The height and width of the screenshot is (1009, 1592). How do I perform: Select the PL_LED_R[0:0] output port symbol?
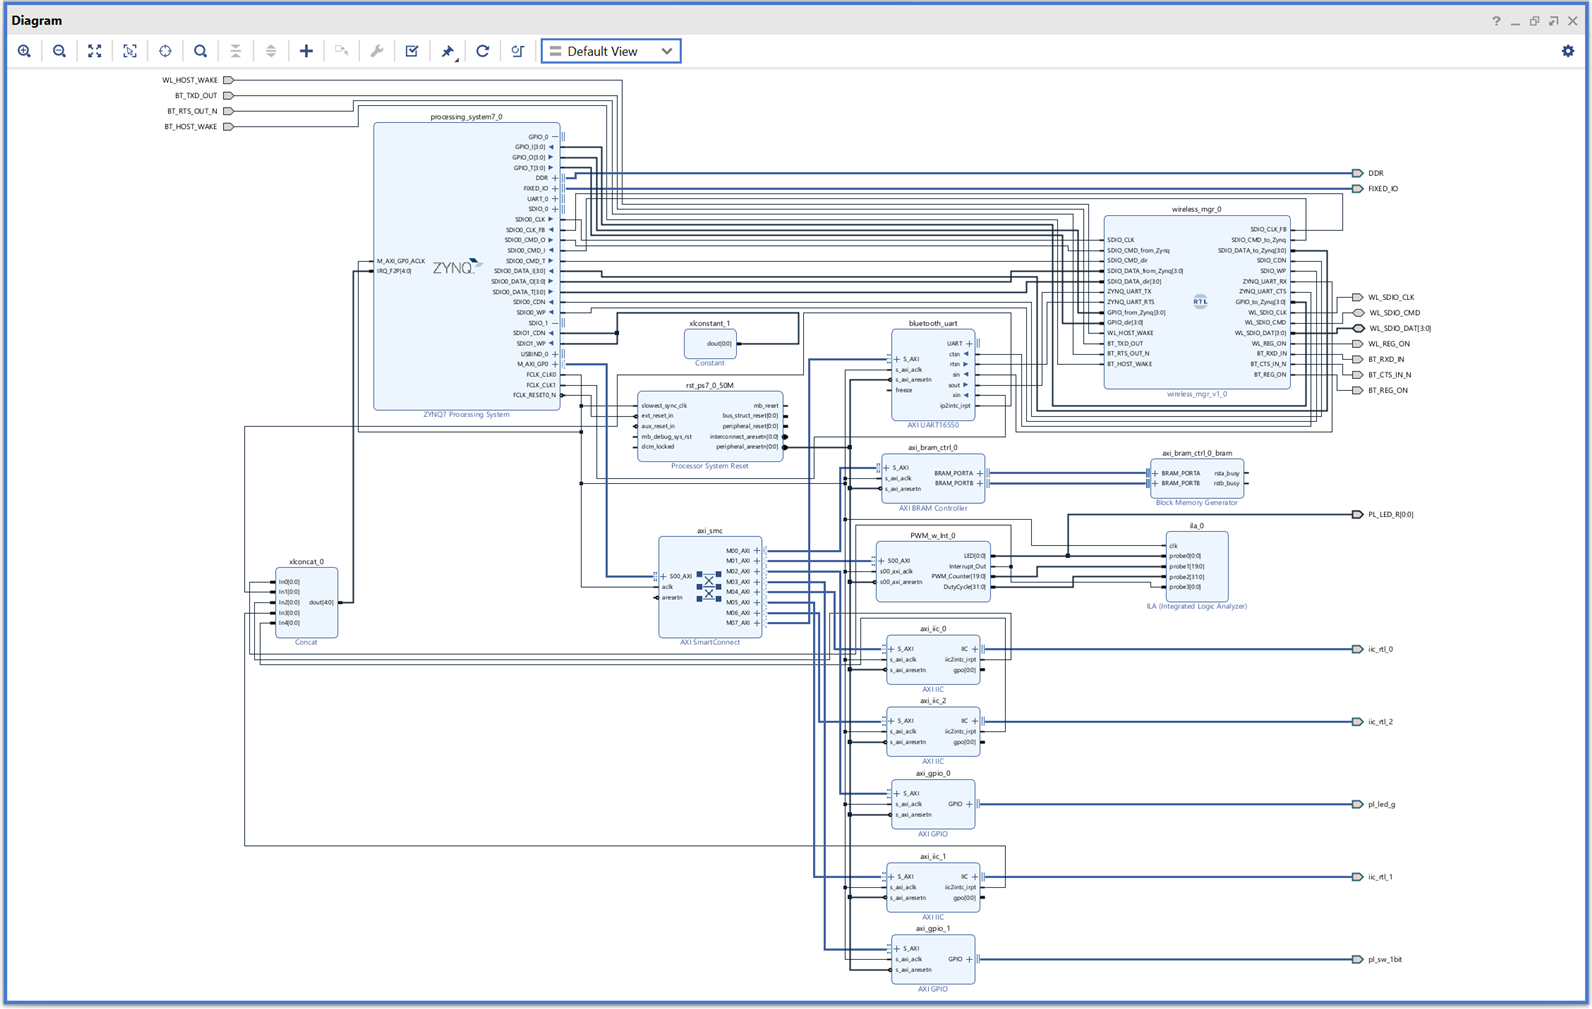click(1357, 514)
